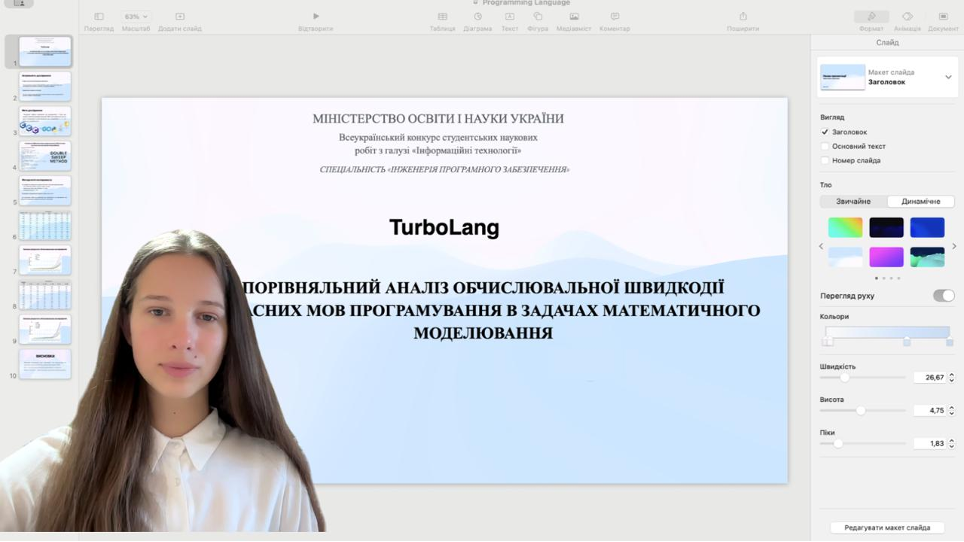
Task: Select the Динамічне background tab
Action: (x=920, y=202)
